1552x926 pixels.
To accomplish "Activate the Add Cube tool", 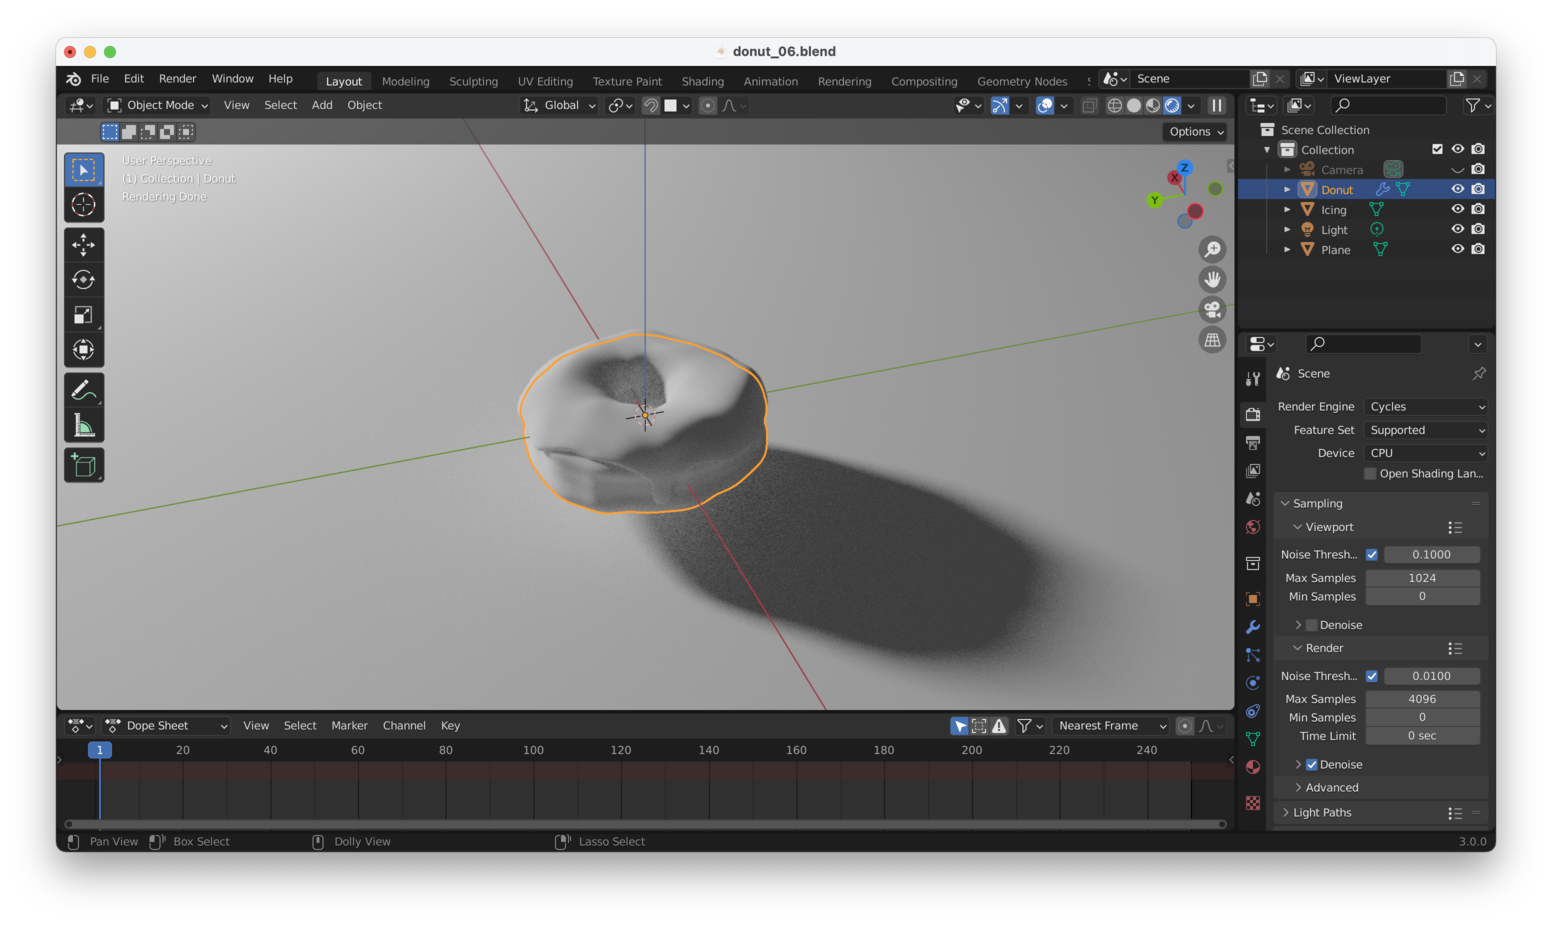I will (x=84, y=464).
